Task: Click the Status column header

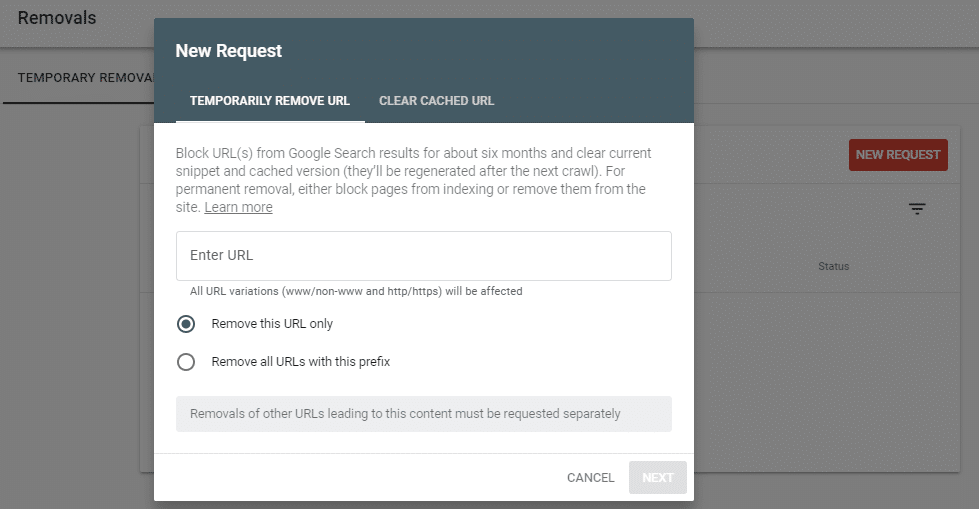Action: coord(834,266)
